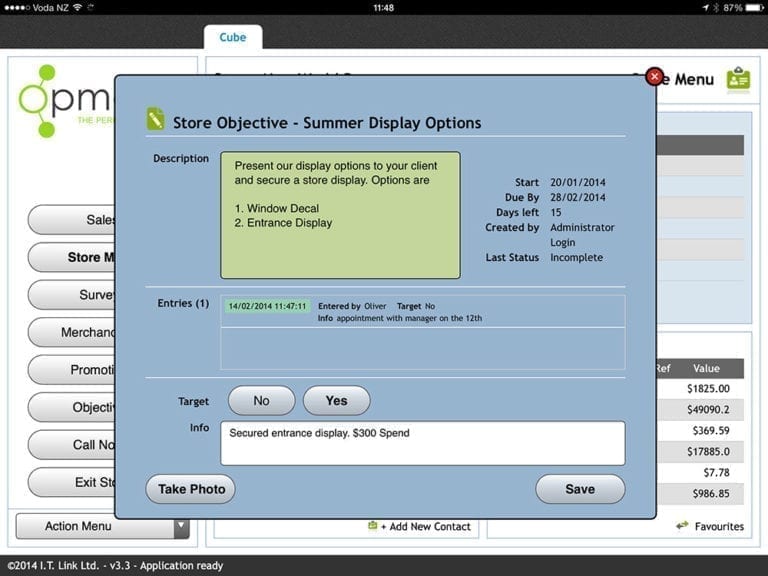Open the Merchandising sidebar button
Screen dimensions: 768x576
pyautogui.click(x=72, y=333)
